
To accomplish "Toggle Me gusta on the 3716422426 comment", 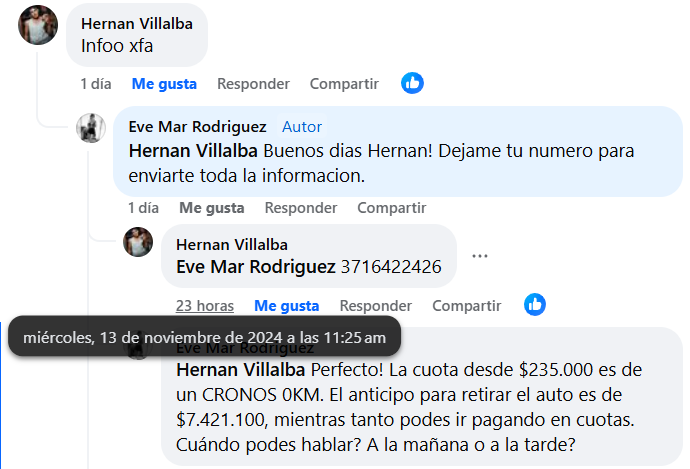I will tap(286, 306).
